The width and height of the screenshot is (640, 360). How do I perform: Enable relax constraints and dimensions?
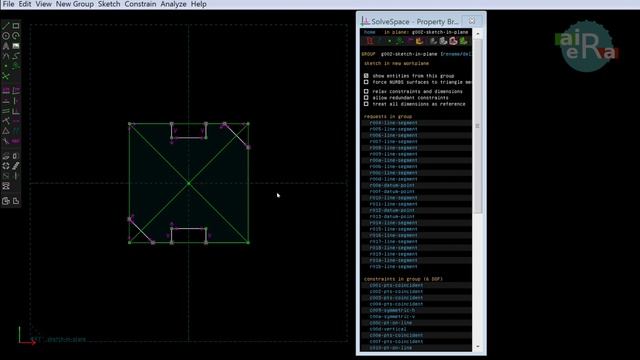[x=366, y=91]
